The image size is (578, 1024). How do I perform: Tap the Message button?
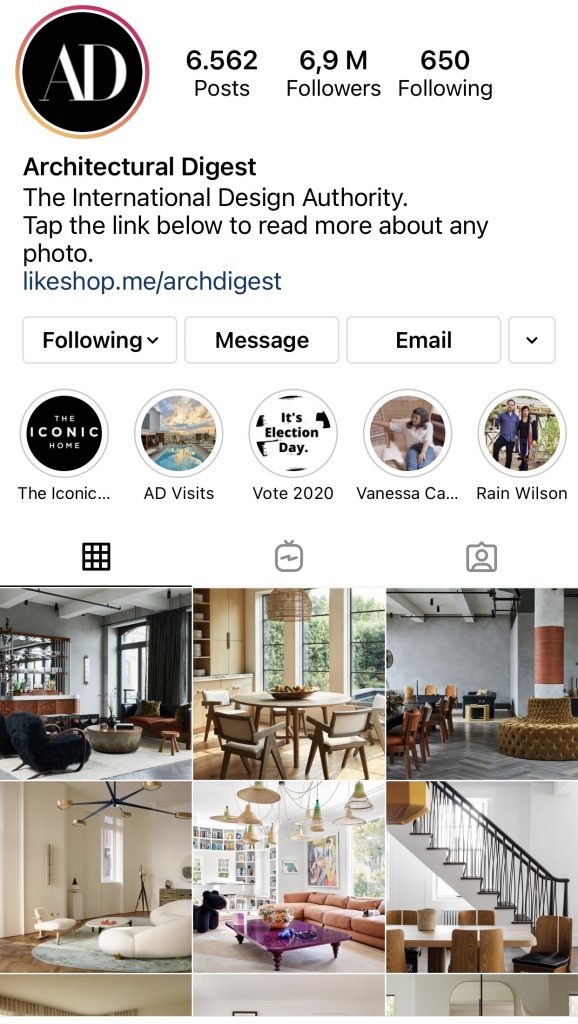pos(262,340)
